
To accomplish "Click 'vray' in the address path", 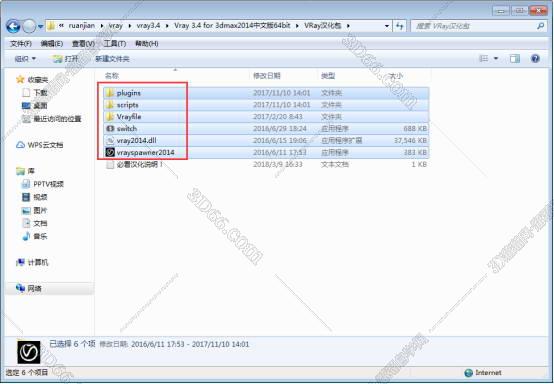I will coord(116,26).
